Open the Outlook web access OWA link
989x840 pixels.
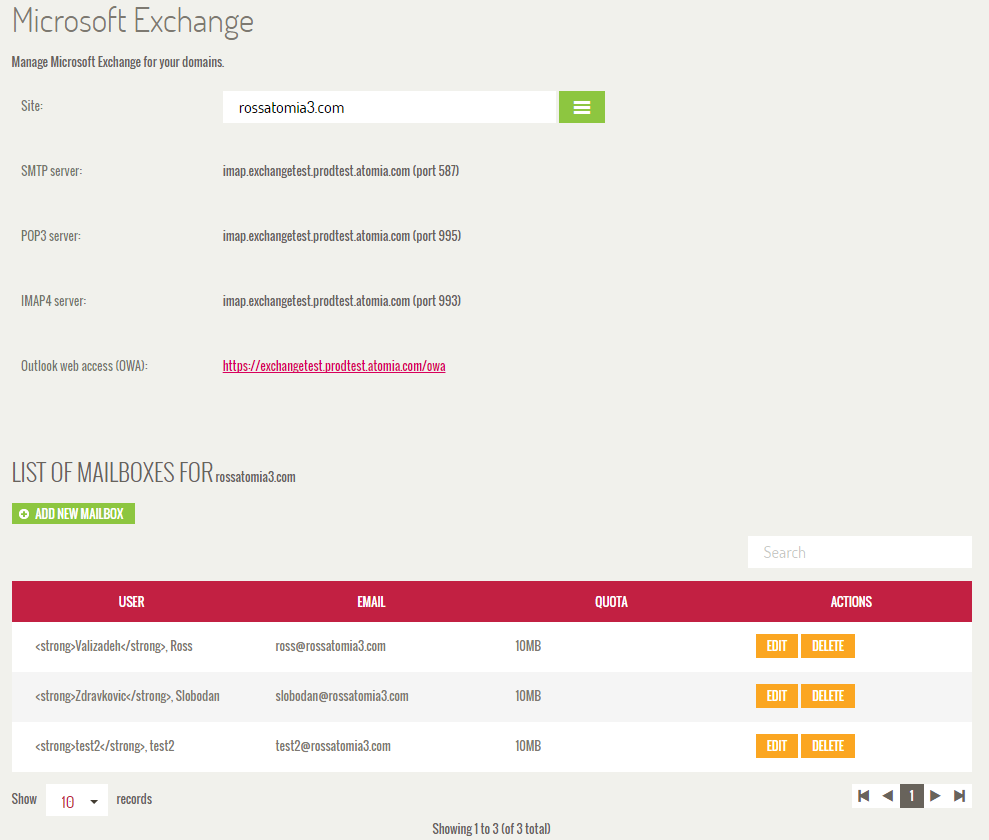pyautogui.click(x=334, y=366)
